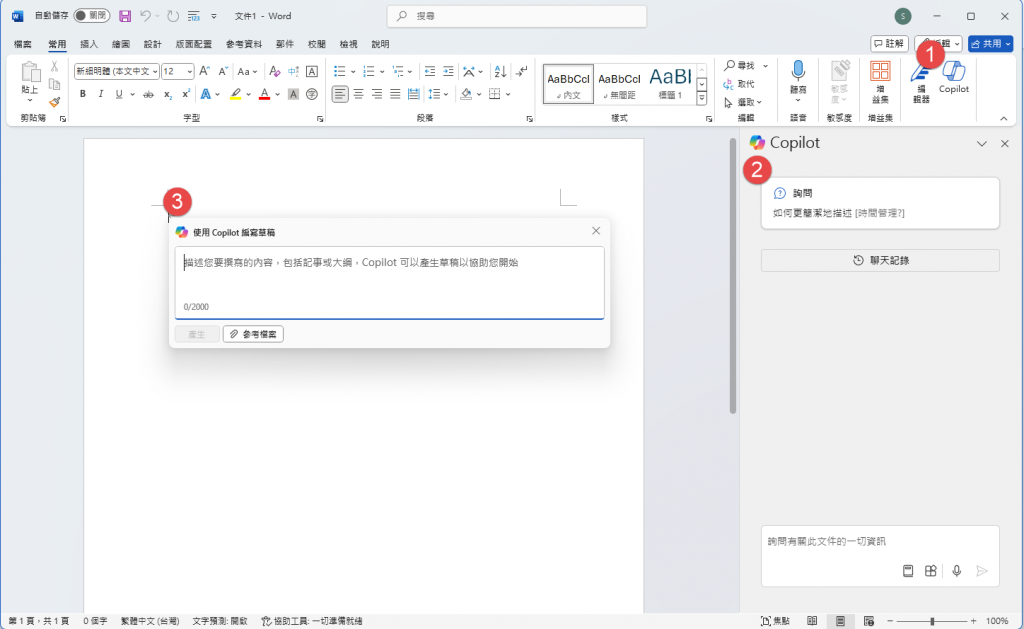
Task: Open the References (參考資料) tab
Action: pyautogui.click(x=244, y=44)
